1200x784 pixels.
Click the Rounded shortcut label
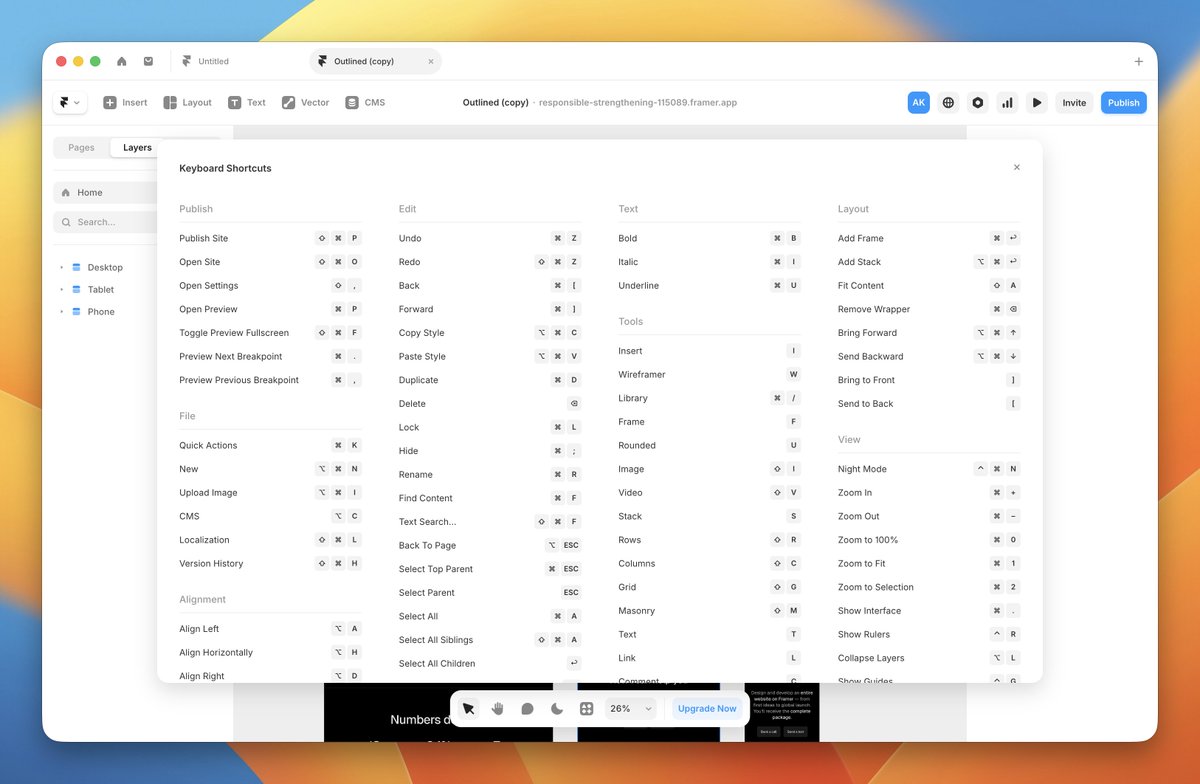(637, 445)
